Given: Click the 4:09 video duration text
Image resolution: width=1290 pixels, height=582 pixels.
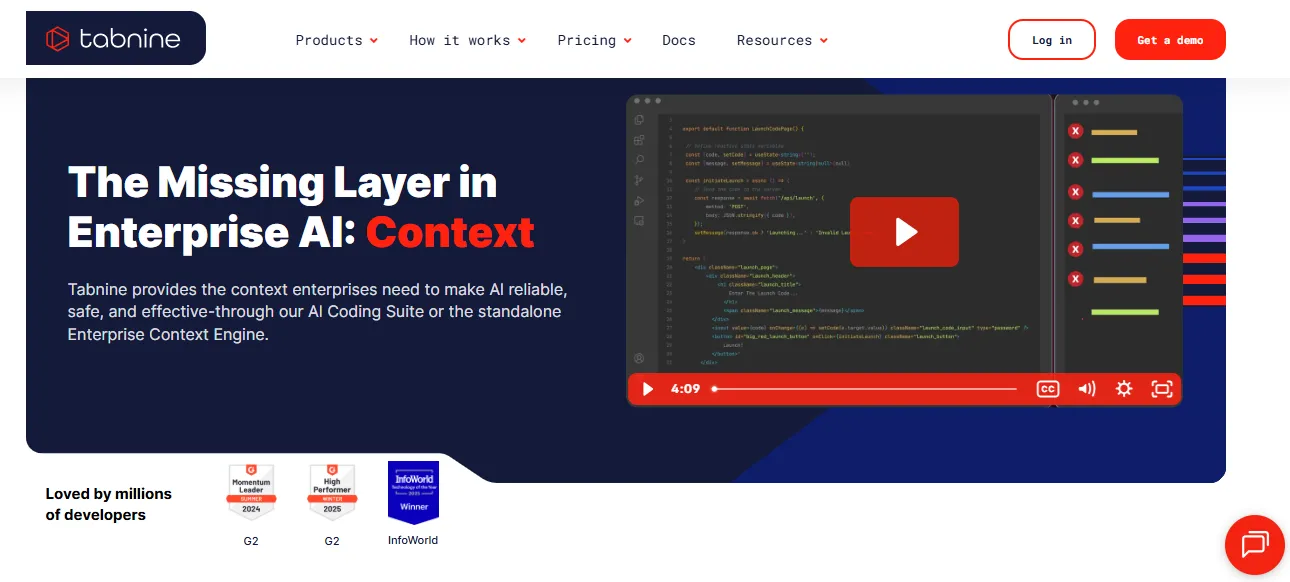Looking at the screenshot, I should coord(685,389).
